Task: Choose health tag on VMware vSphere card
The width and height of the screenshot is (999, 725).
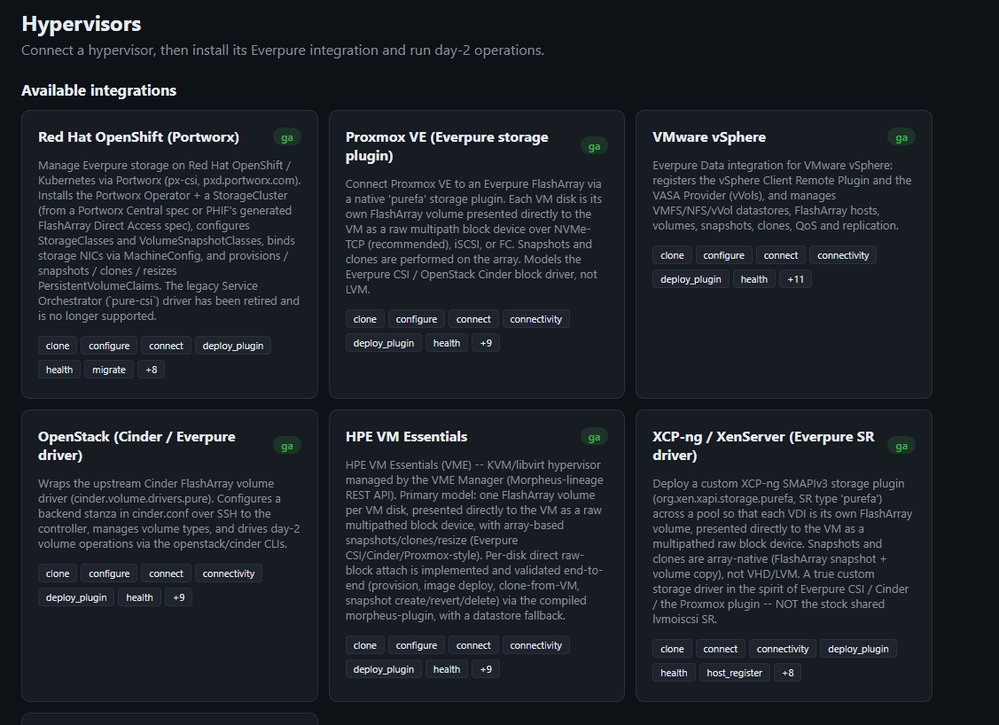Action: click(x=754, y=279)
